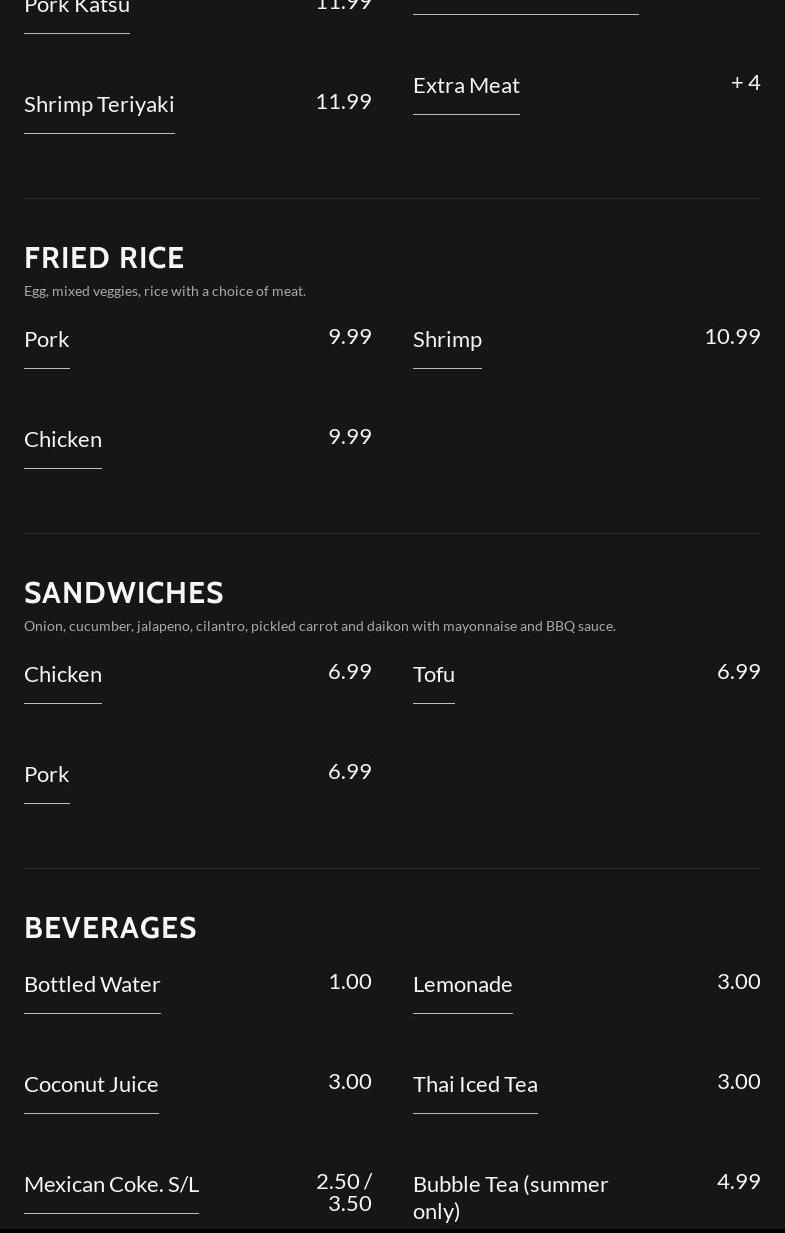Viewport: 785px width, 1233px height.
Task: Open the Bubble Tea (summer only) item
Action: click(x=511, y=1197)
